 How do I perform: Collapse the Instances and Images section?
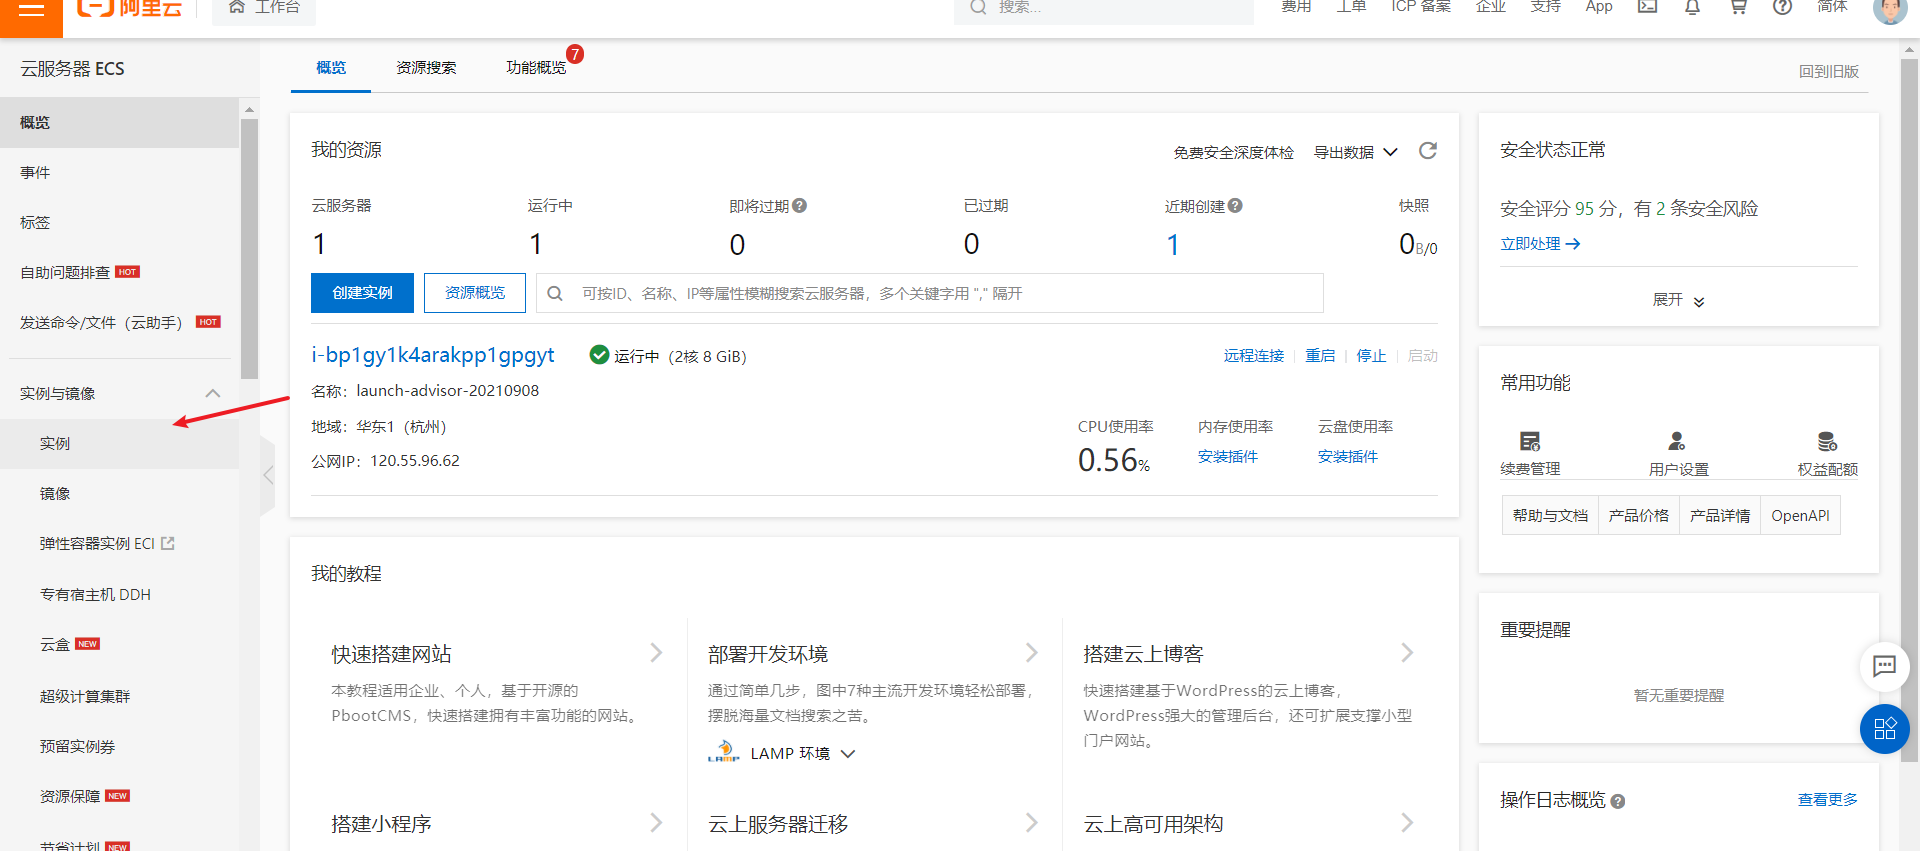pos(213,393)
